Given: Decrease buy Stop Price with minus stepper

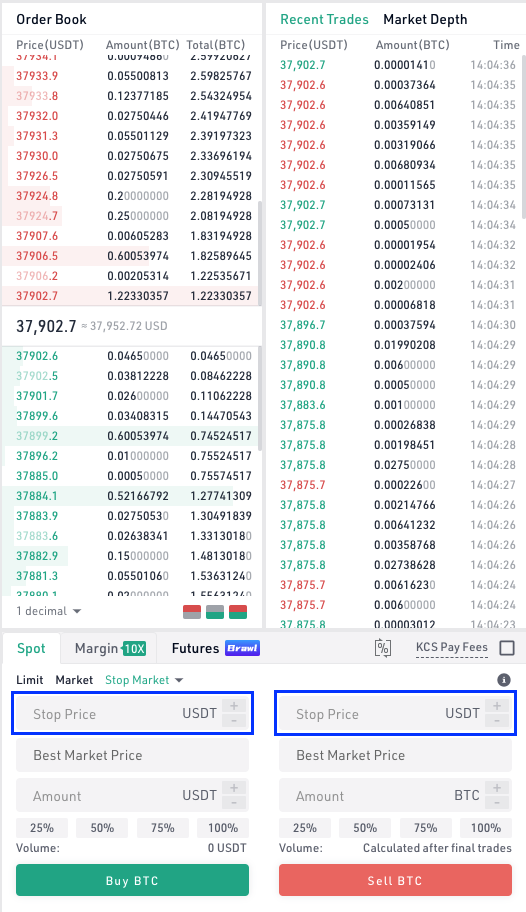Looking at the screenshot, I should click(x=234, y=721).
